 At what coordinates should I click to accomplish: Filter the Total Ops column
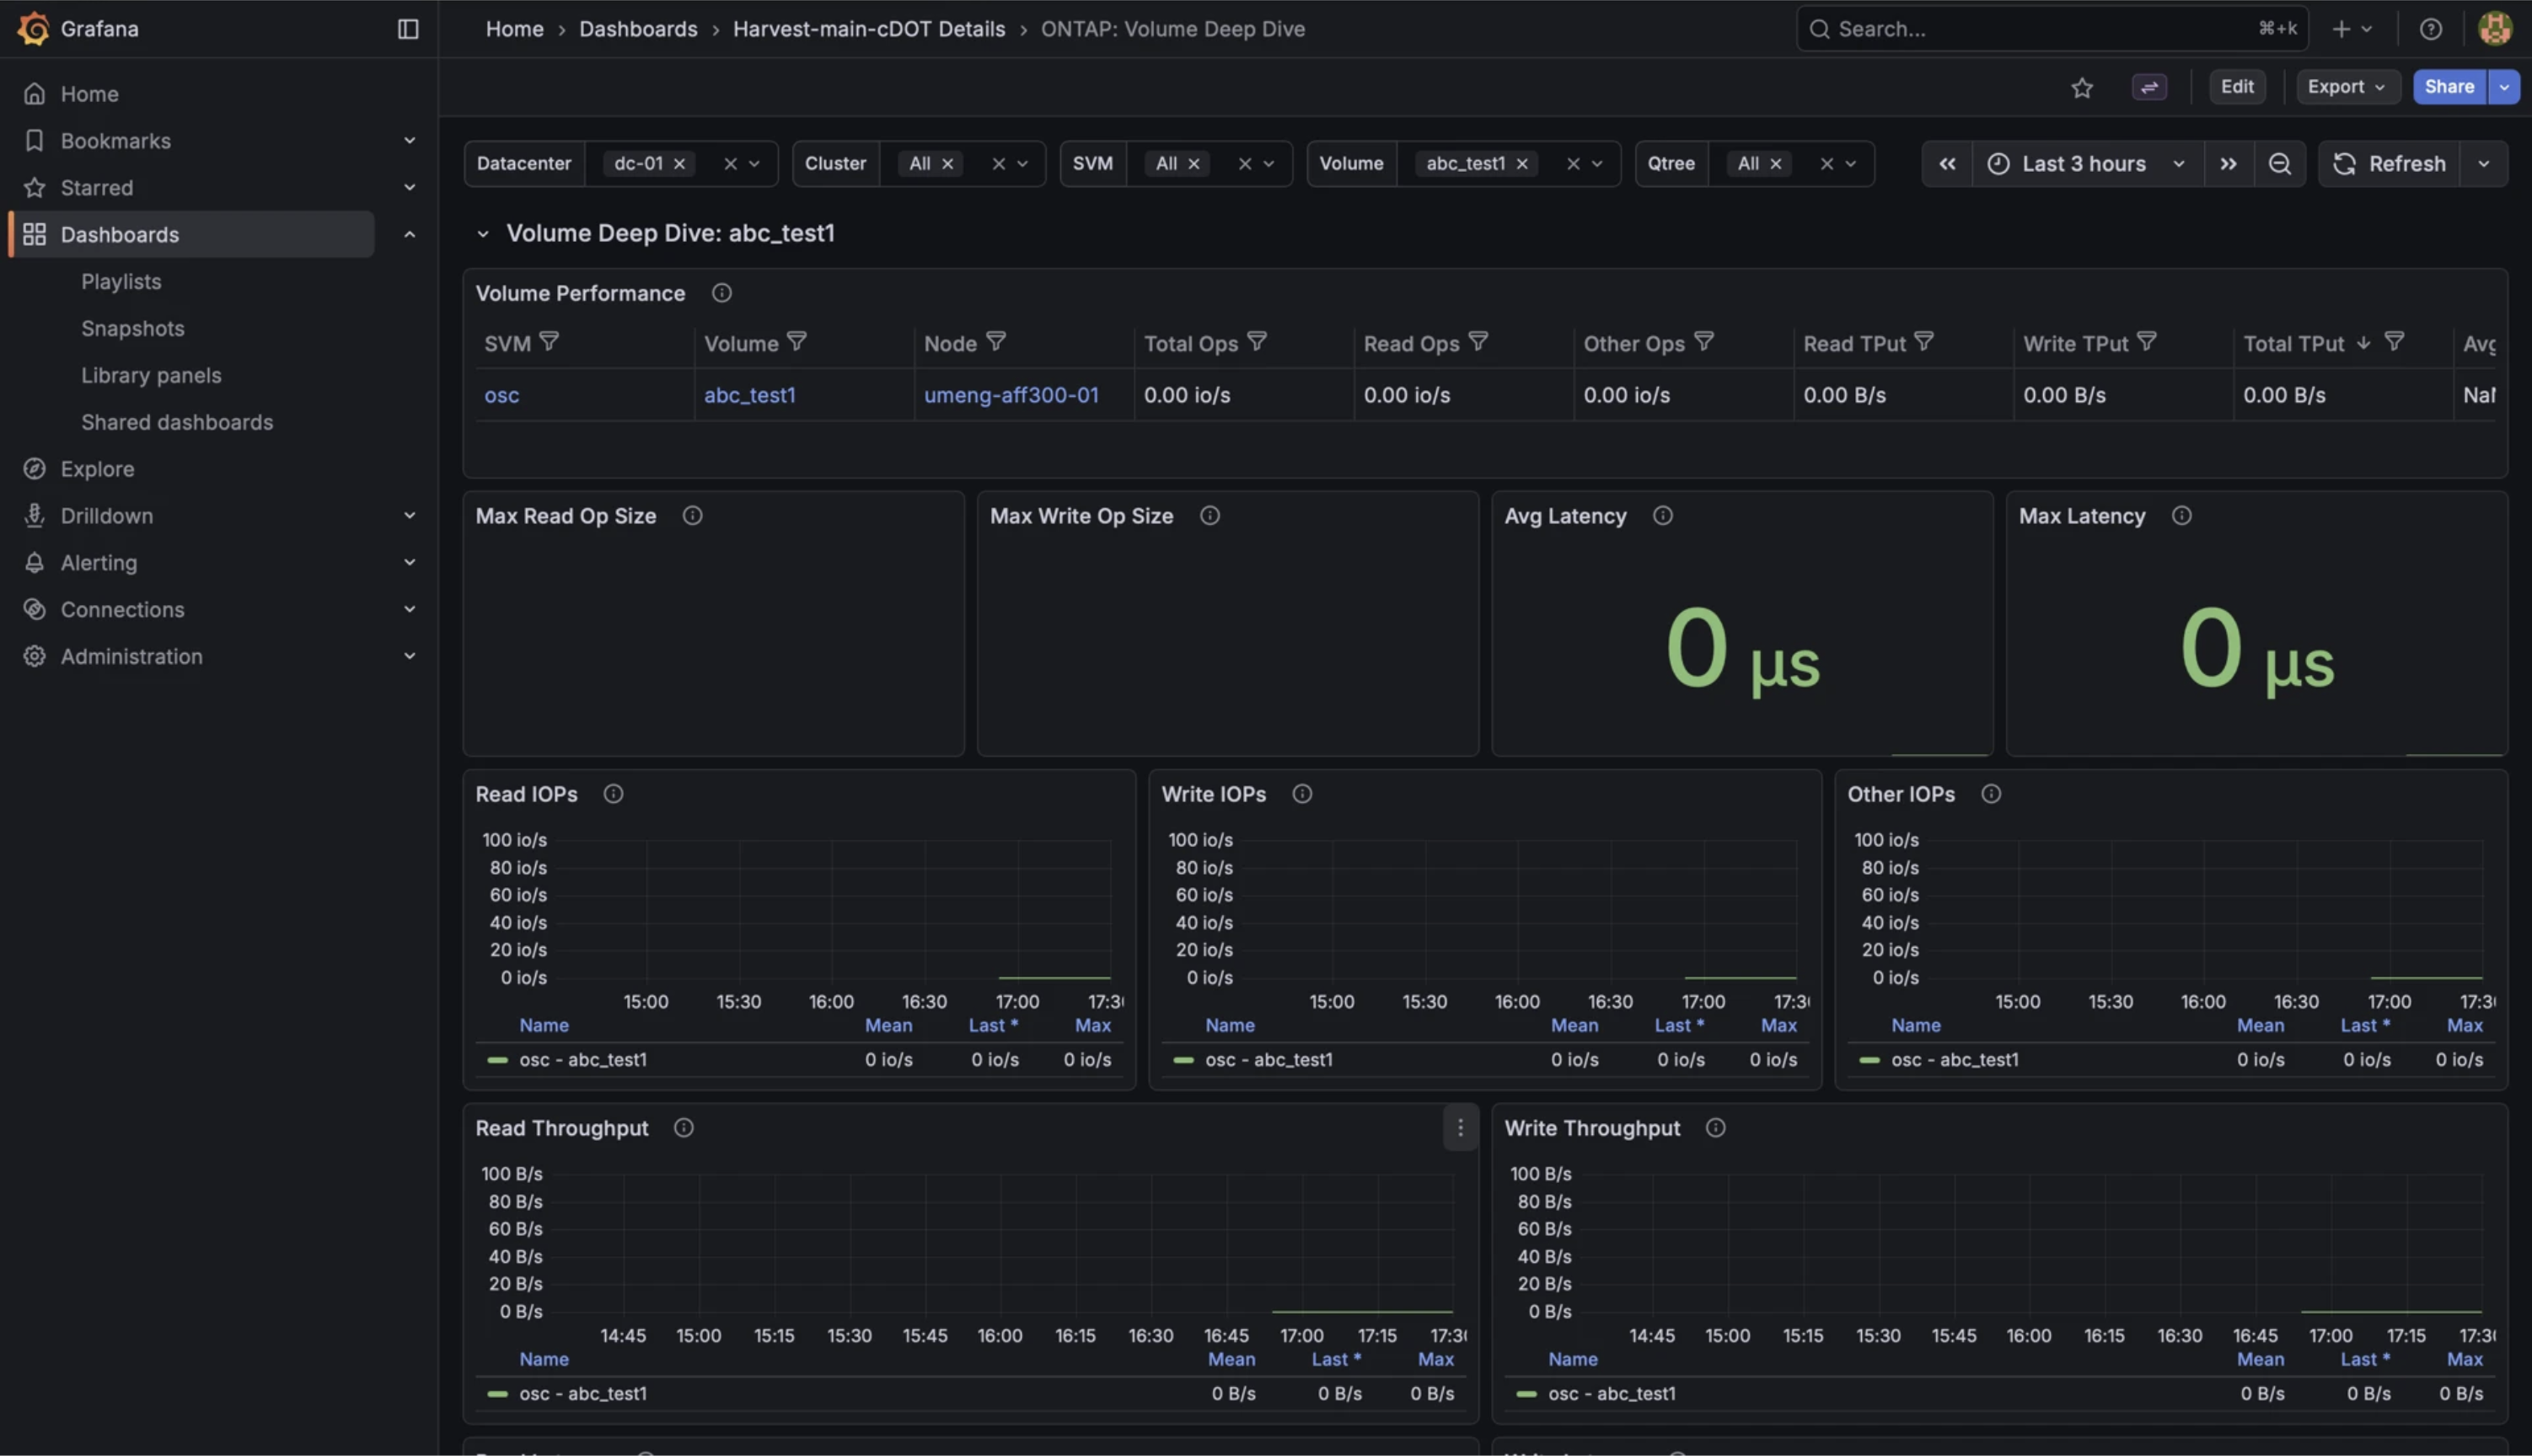tap(1257, 342)
